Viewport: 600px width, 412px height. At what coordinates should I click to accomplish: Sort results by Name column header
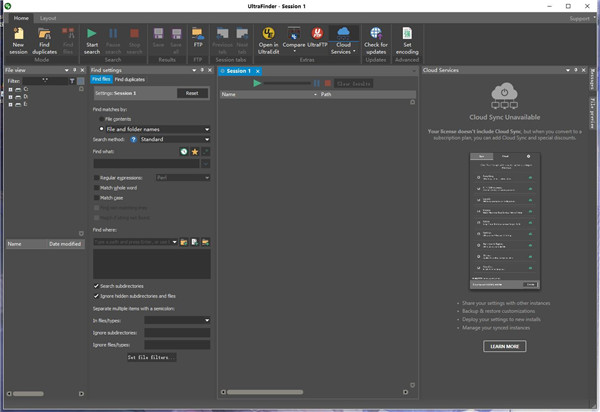point(269,94)
